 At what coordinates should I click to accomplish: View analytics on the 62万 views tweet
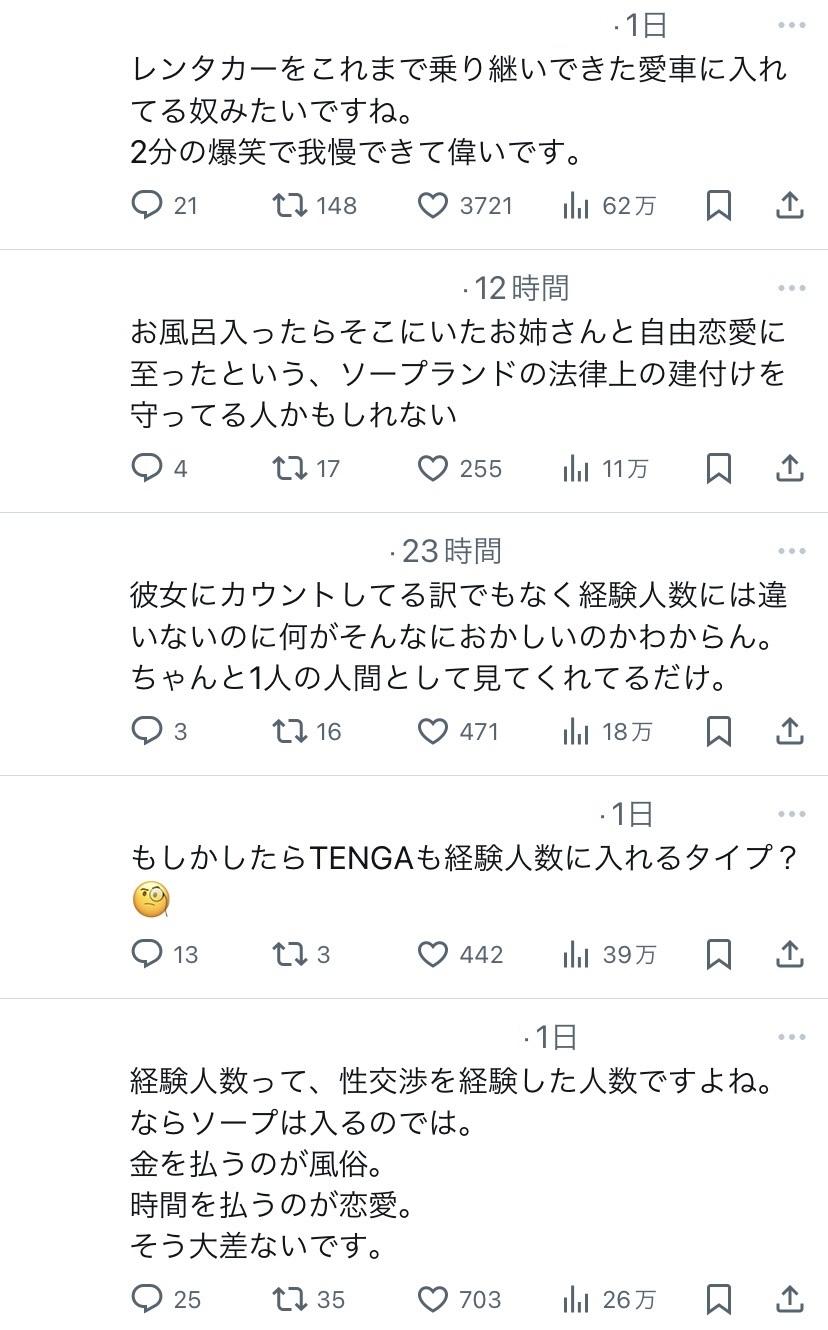coord(576,206)
